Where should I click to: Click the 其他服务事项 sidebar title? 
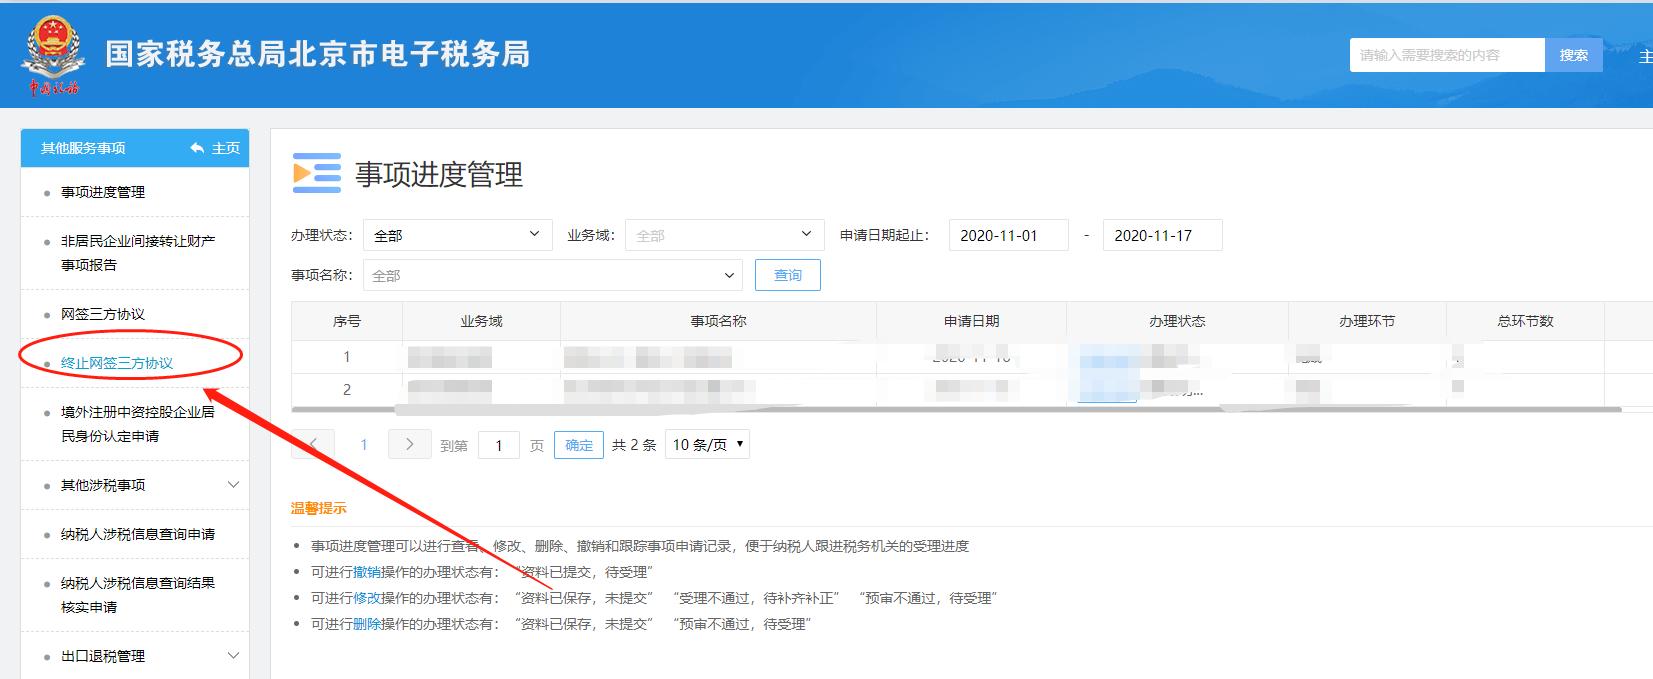click(83, 148)
